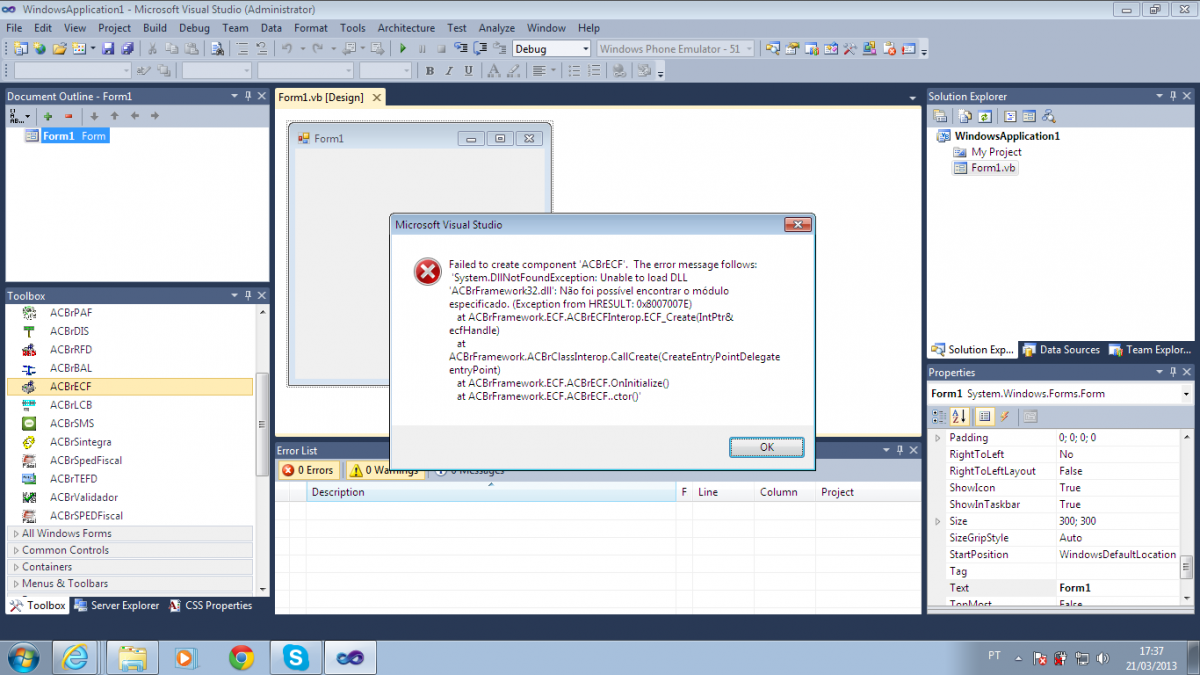1200x675 pixels.
Task: Start debugging with the green play icon
Action: 403,48
